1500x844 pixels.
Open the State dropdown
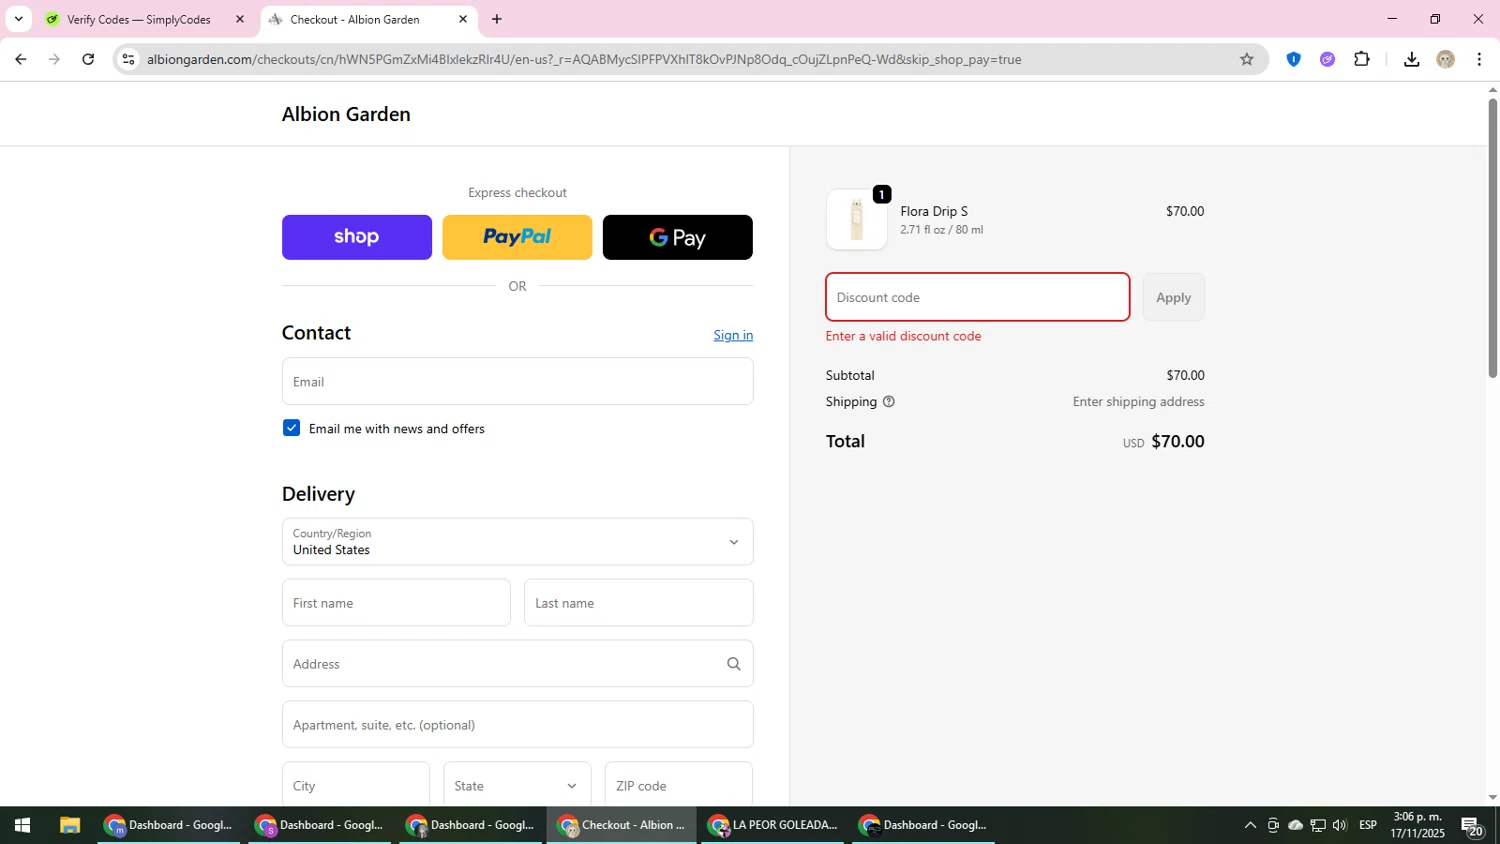(517, 784)
